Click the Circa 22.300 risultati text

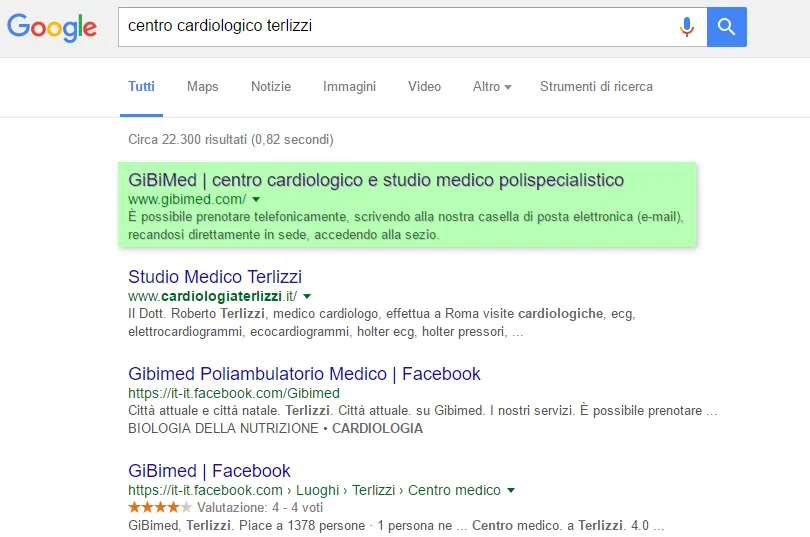coord(231,139)
